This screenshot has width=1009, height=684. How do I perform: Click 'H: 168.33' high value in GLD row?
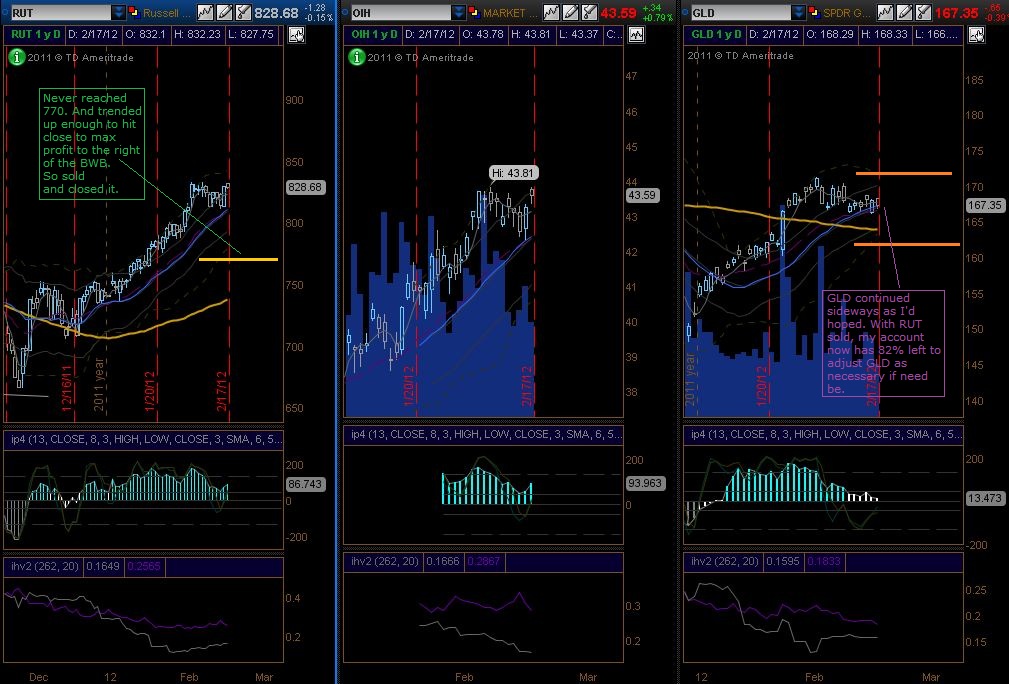(884, 34)
